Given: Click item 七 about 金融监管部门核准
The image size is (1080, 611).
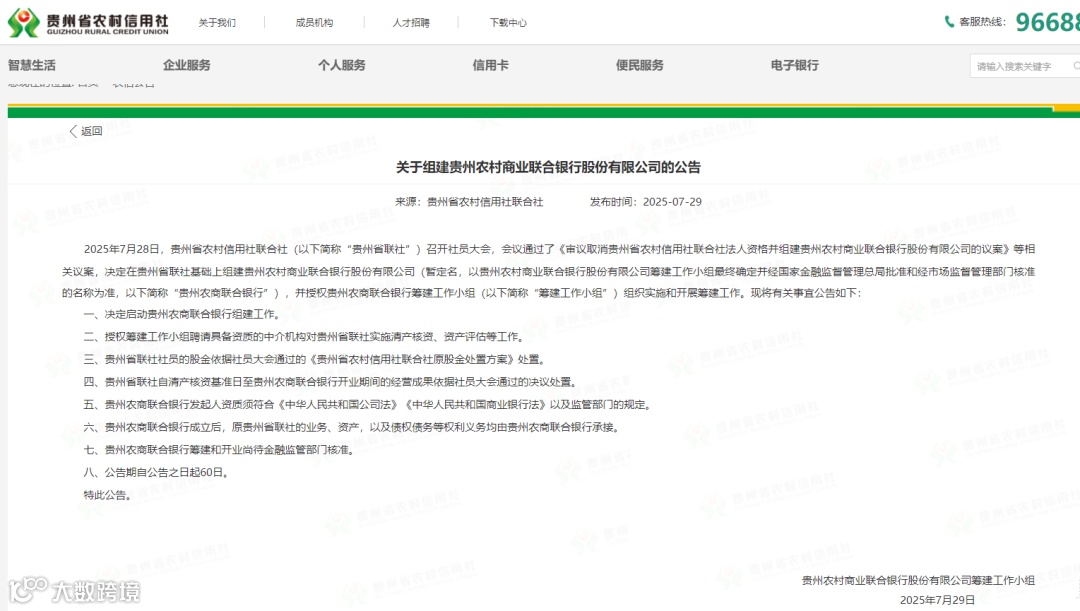Looking at the screenshot, I should point(220,451).
